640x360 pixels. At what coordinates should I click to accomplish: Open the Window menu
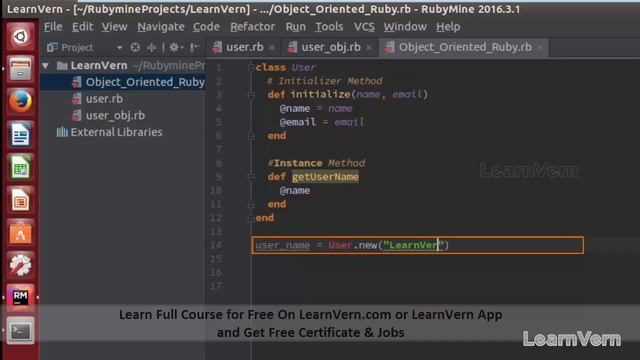click(405, 27)
